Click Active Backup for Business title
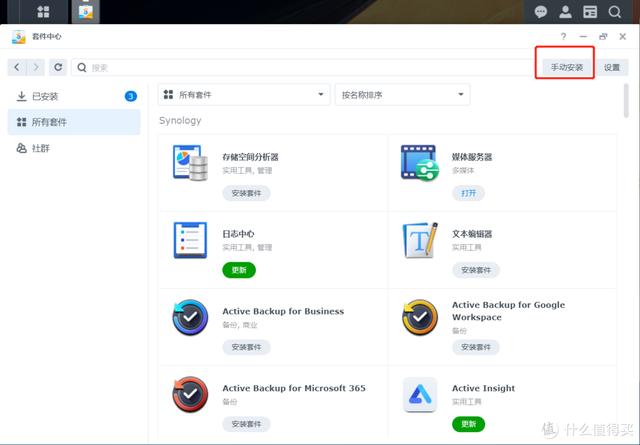Screen dimensions: 640x445 coord(283,311)
